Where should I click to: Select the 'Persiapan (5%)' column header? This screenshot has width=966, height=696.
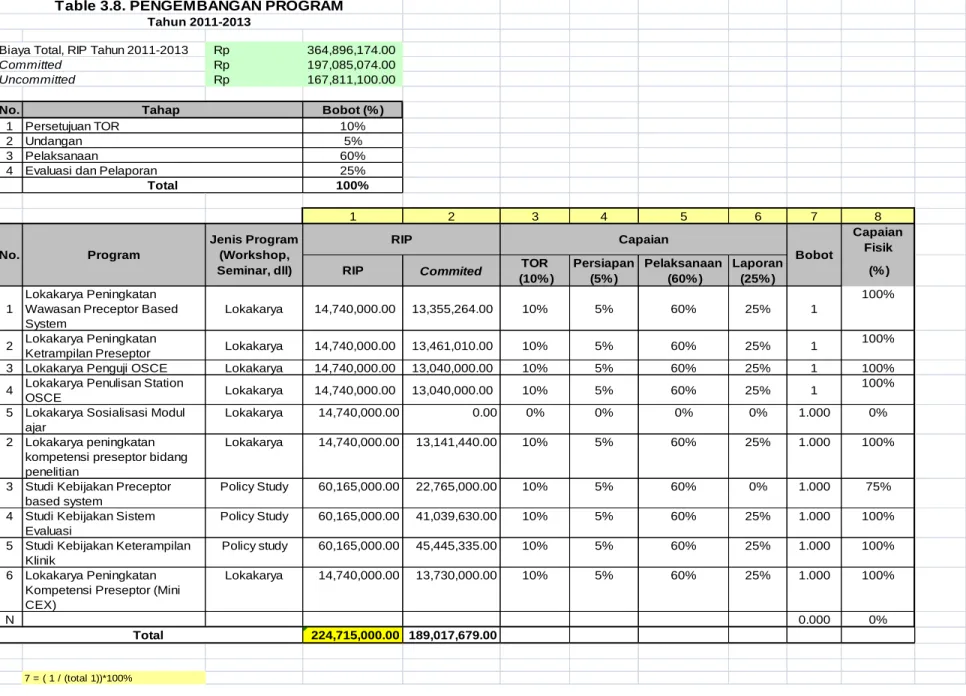pos(604,270)
